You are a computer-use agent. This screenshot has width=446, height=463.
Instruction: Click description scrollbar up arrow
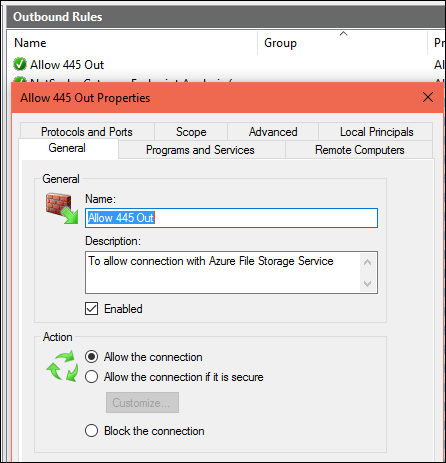(x=368, y=262)
